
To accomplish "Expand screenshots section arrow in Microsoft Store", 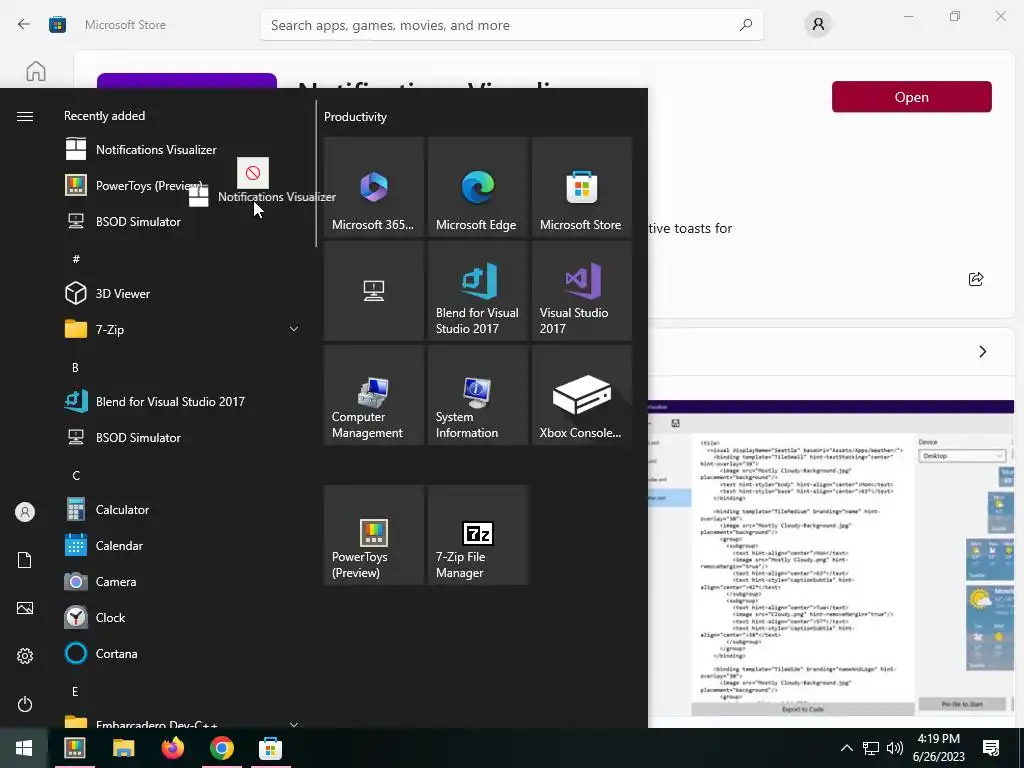I will [983, 351].
